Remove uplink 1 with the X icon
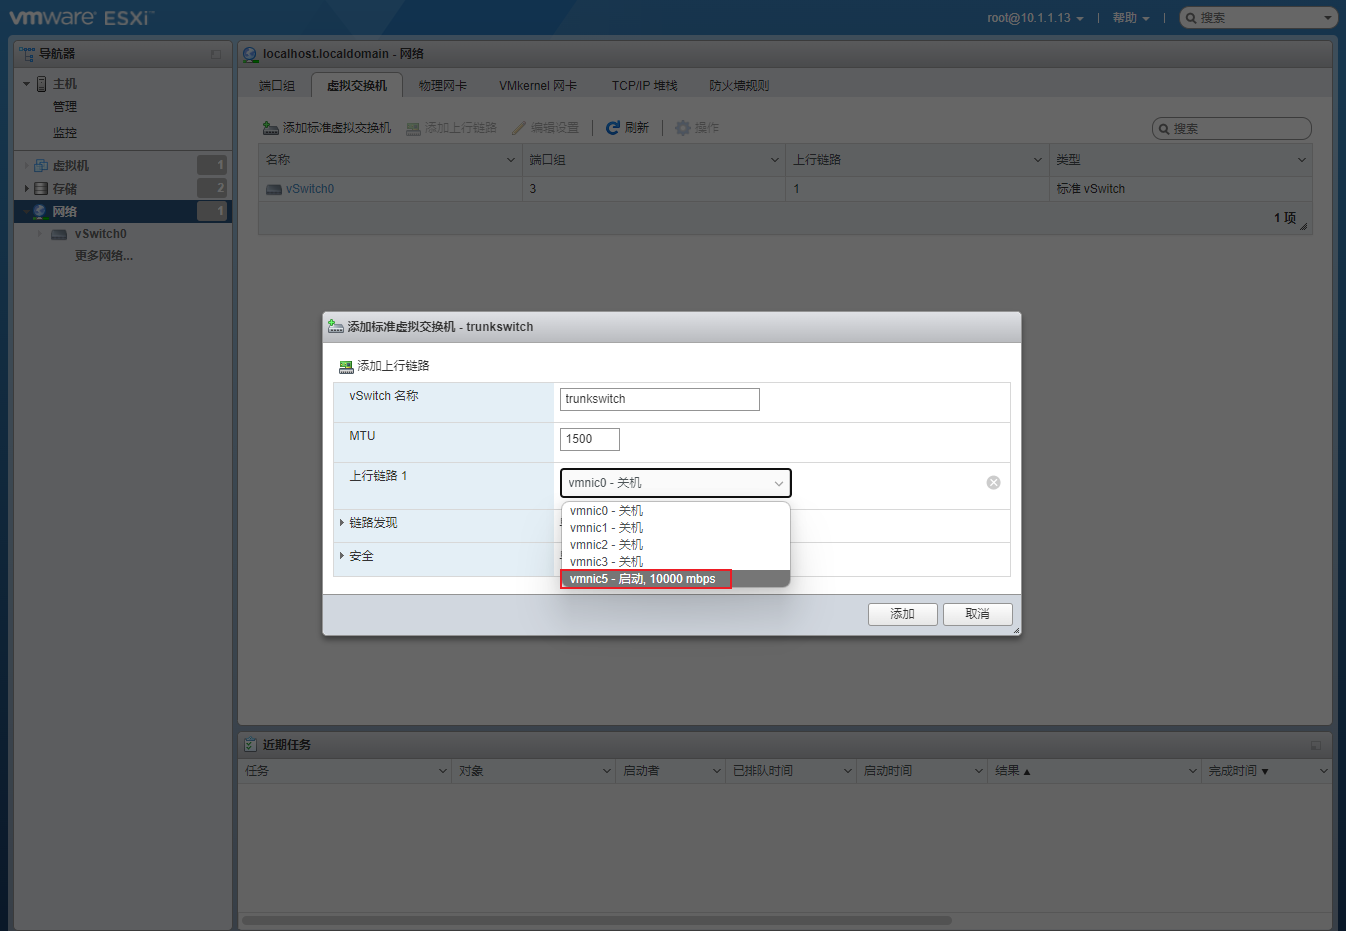 [993, 482]
